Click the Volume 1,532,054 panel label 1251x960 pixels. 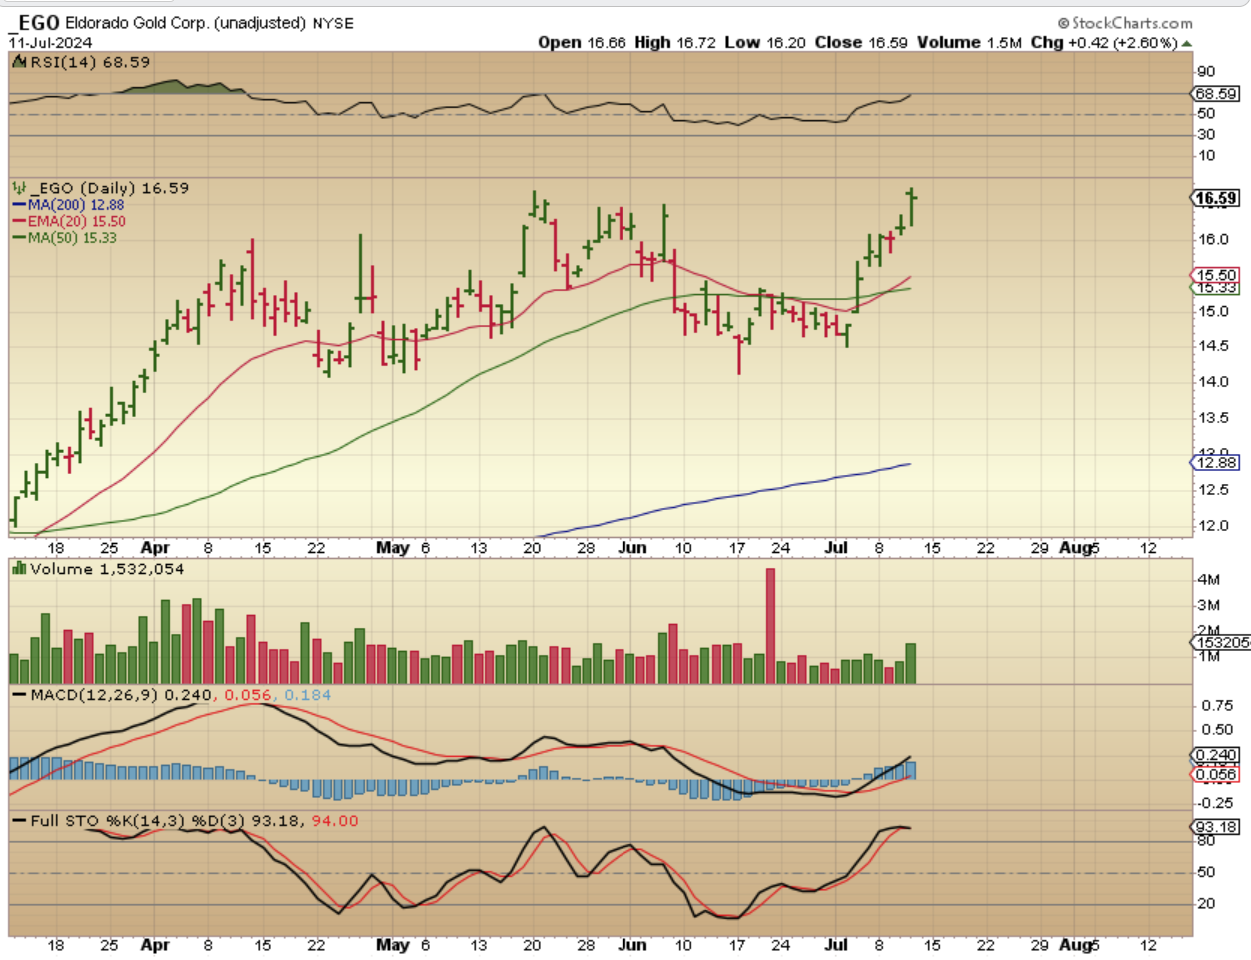click(x=107, y=569)
